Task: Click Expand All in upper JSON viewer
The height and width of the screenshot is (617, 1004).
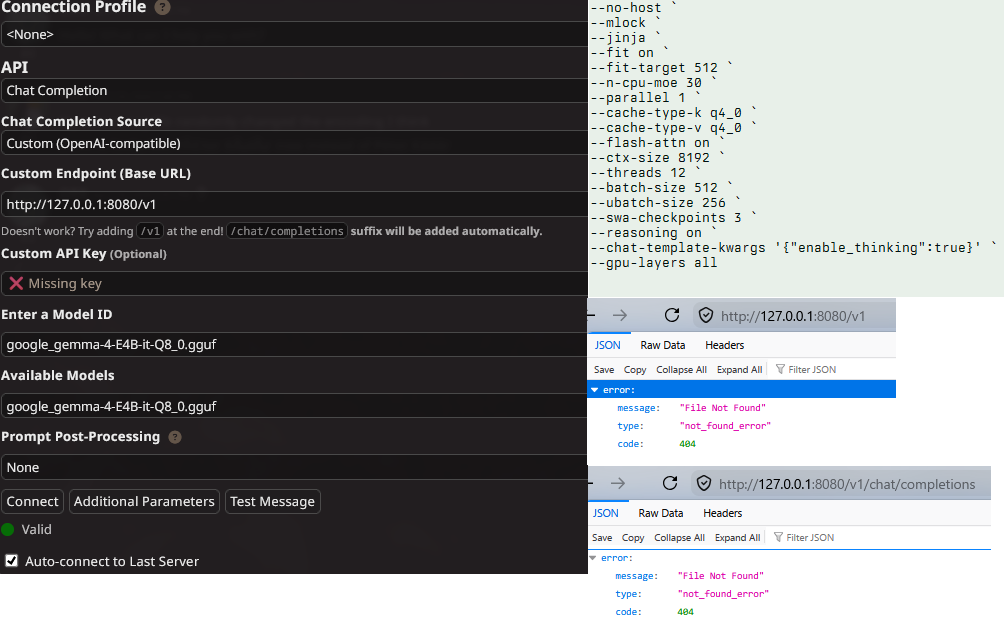Action: click(x=740, y=369)
